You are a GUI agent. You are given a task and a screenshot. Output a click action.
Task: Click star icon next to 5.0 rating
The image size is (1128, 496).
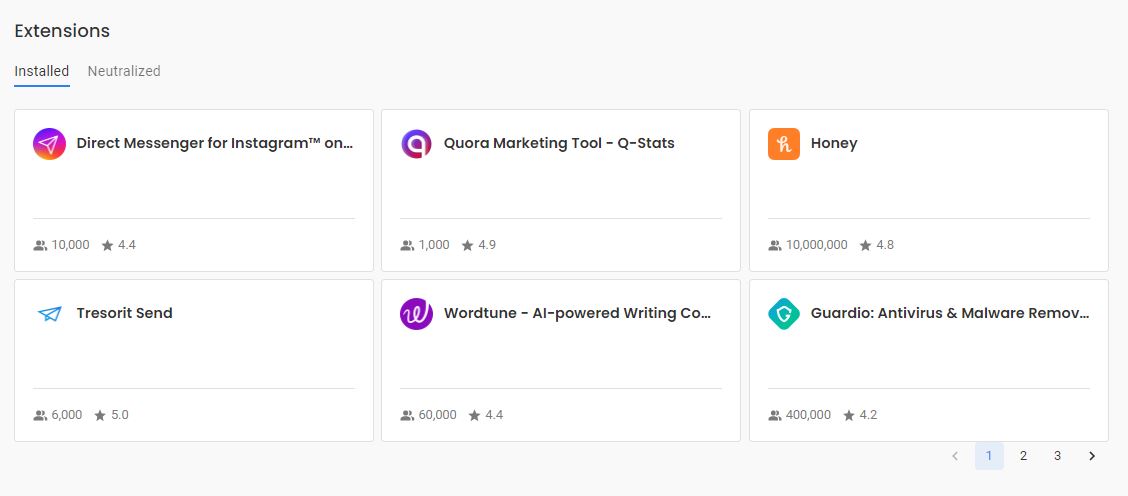pyautogui.click(x=100, y=415)
